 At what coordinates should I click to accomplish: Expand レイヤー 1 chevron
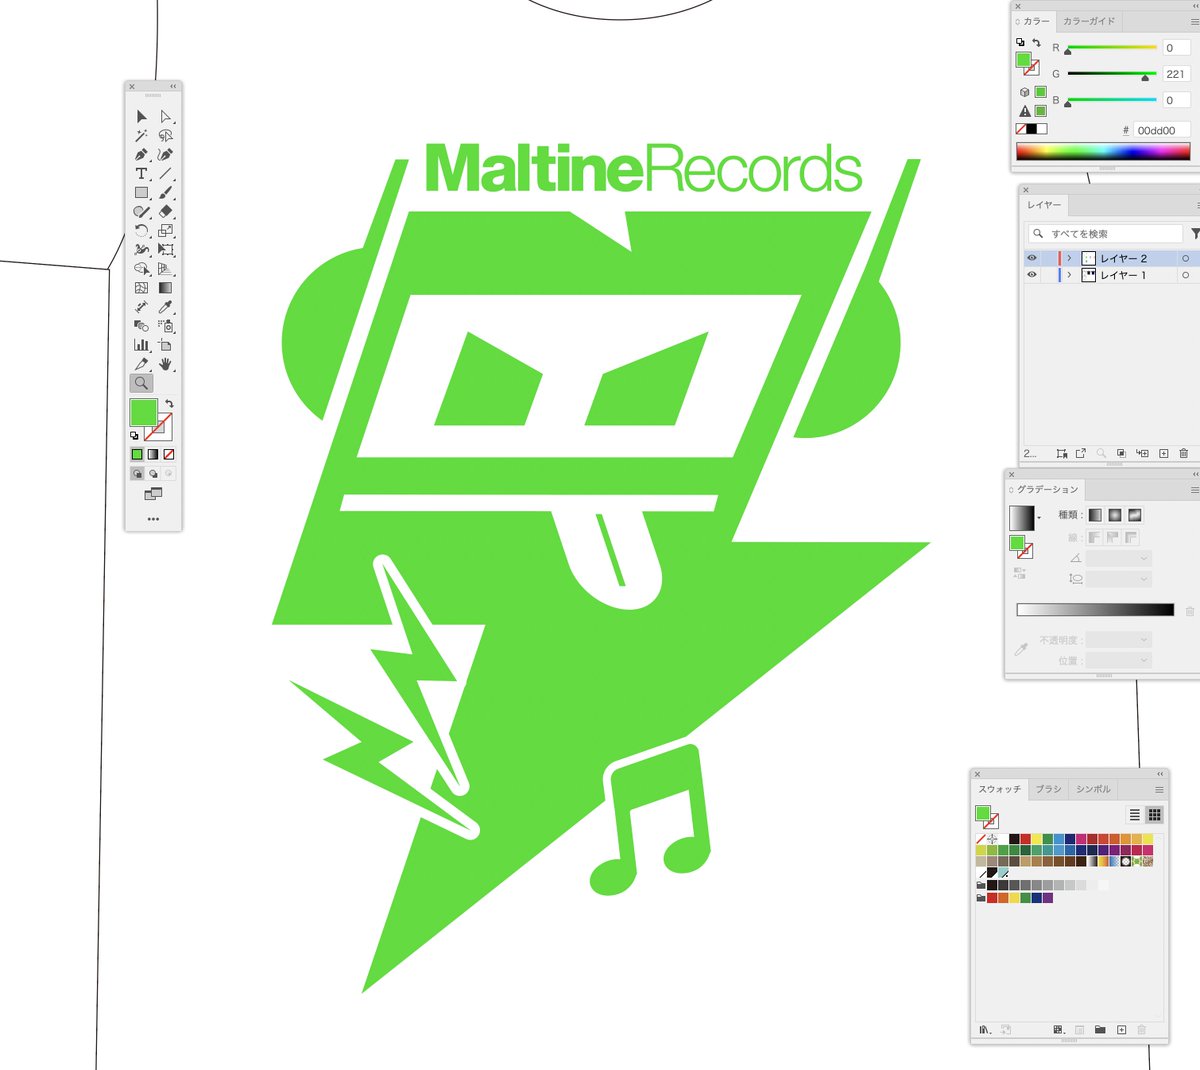click(1069, 275)
